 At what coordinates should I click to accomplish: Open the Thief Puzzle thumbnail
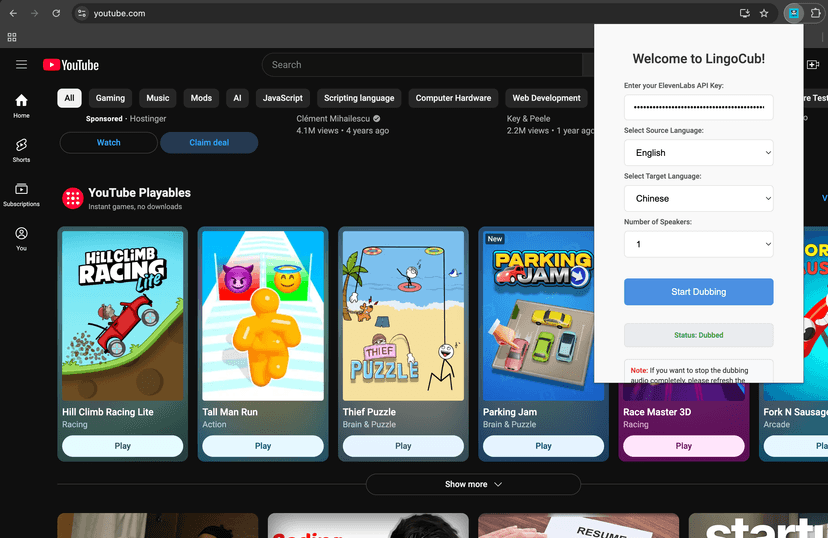coord(403,316)
